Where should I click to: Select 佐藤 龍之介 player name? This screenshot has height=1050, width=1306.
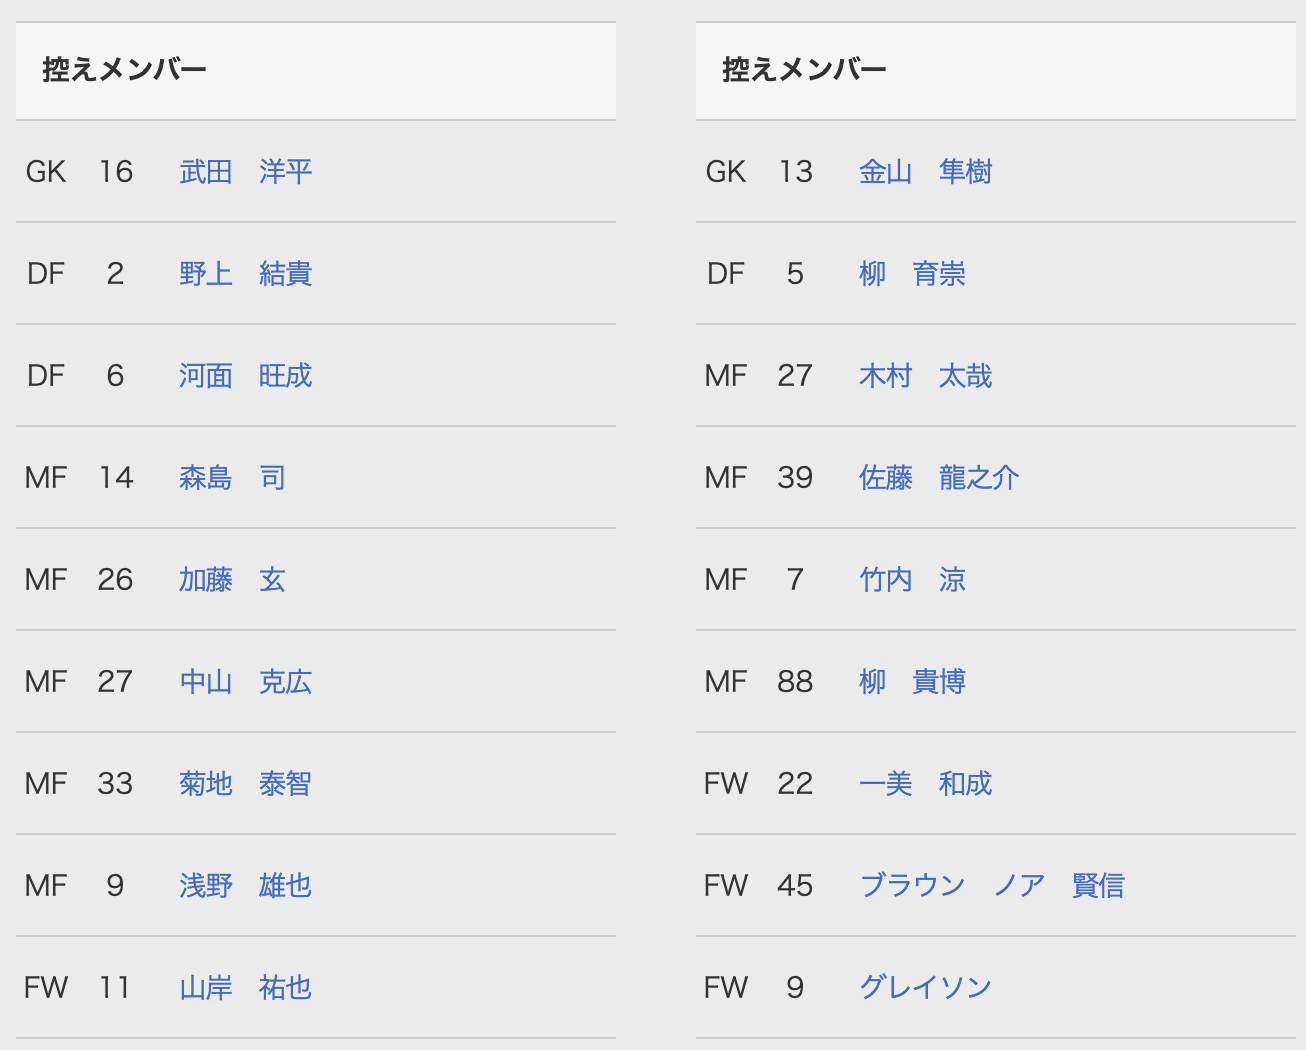(x=939, y=478)
